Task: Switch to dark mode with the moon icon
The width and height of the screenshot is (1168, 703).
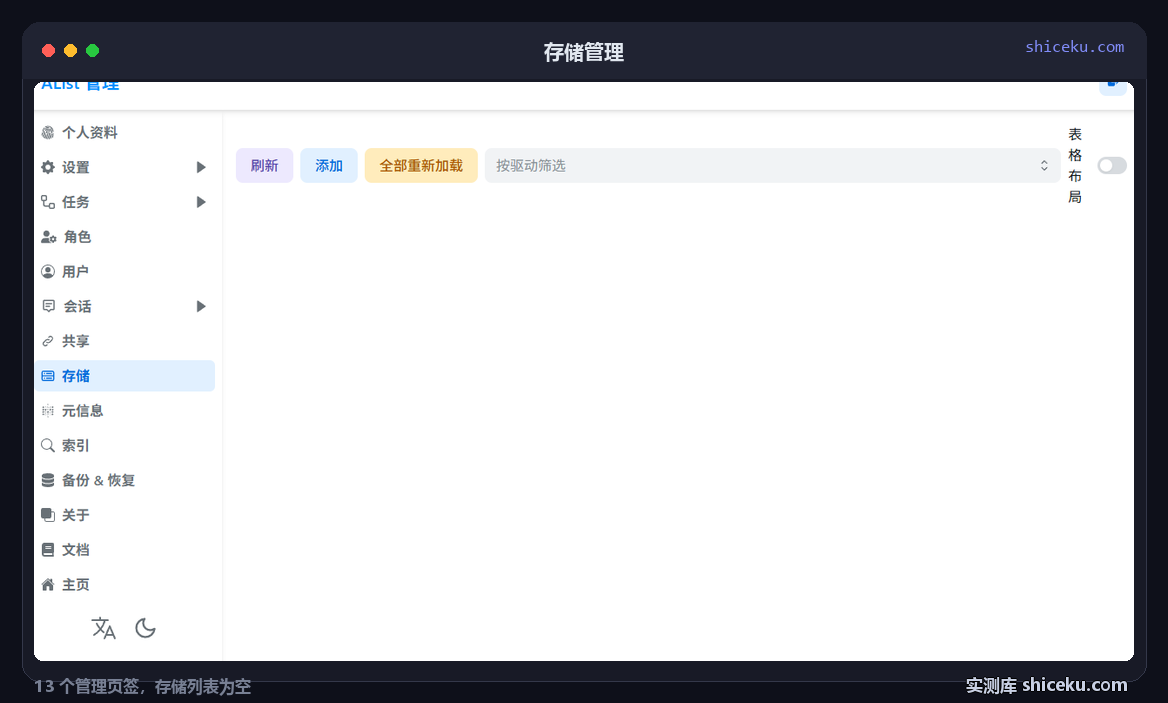Action: point(145,629)
